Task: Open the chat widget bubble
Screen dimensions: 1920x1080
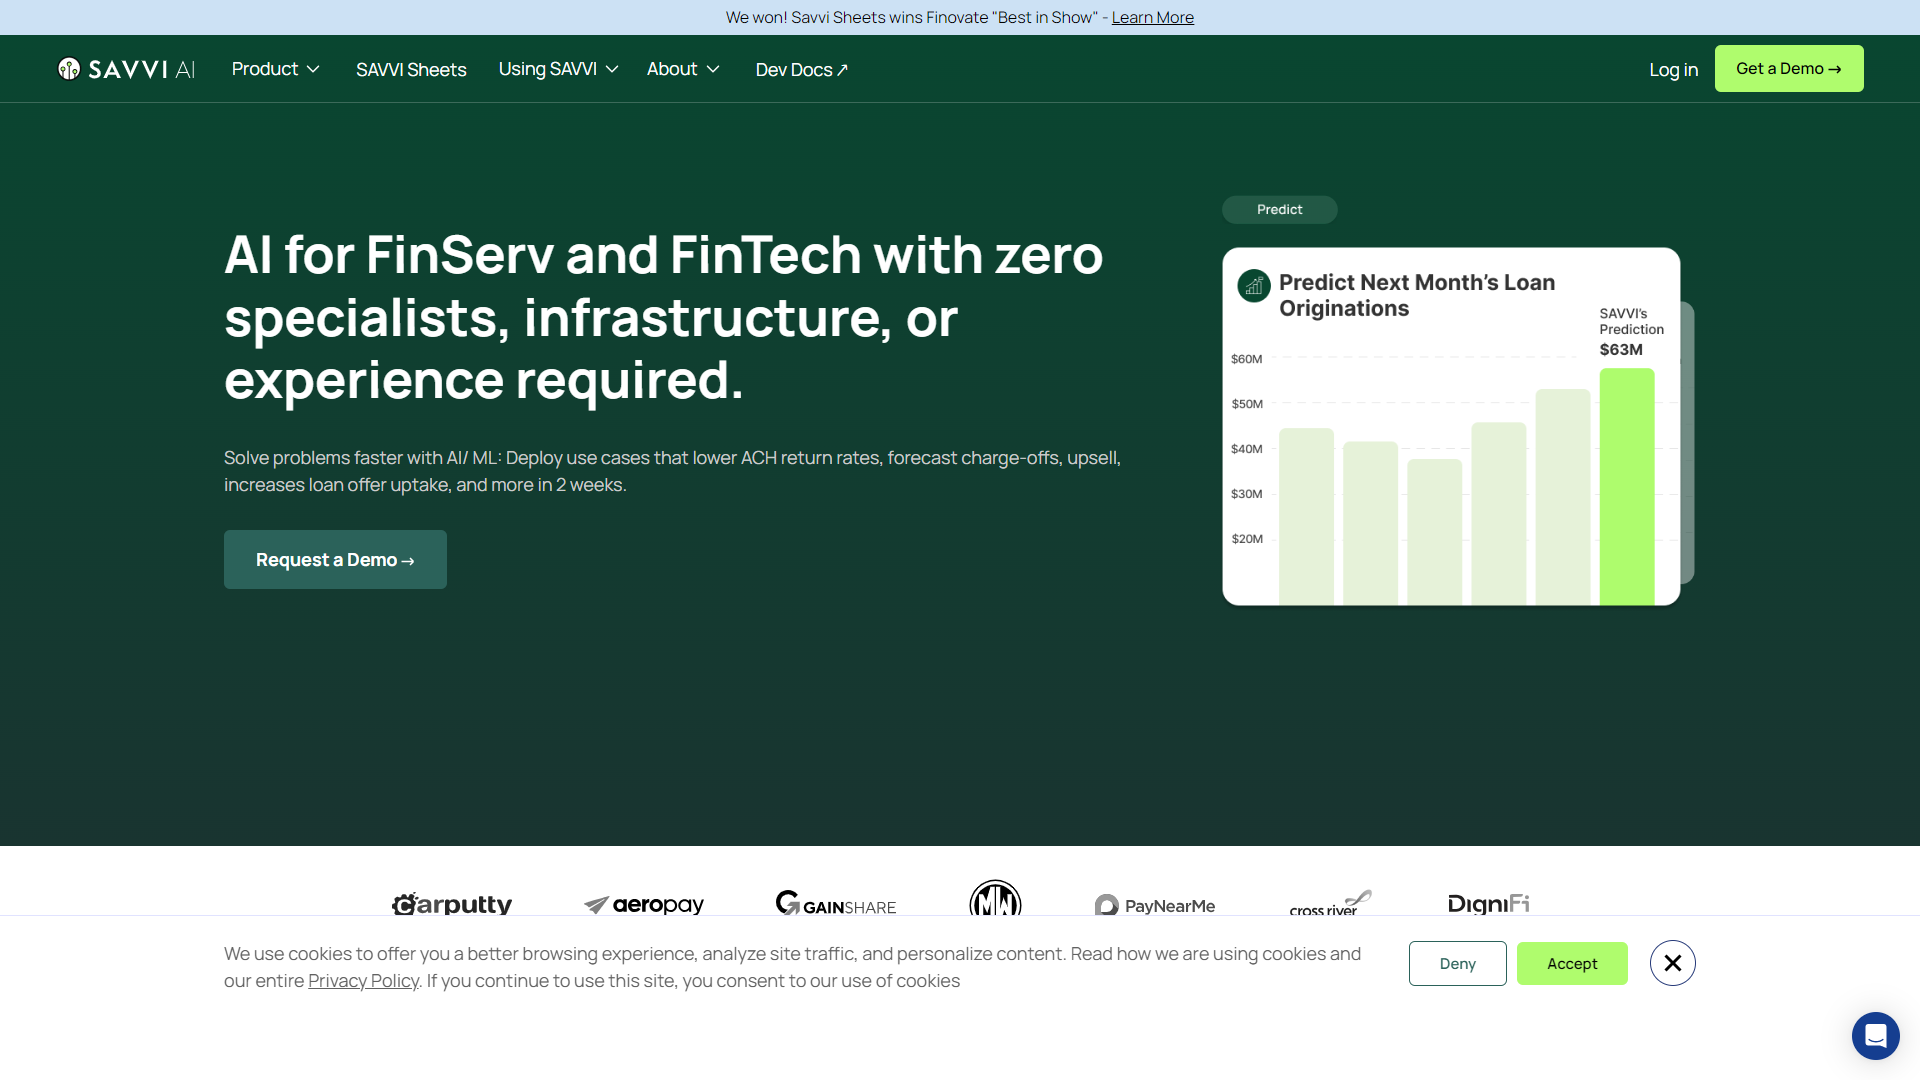Action: (1875, 1036)
